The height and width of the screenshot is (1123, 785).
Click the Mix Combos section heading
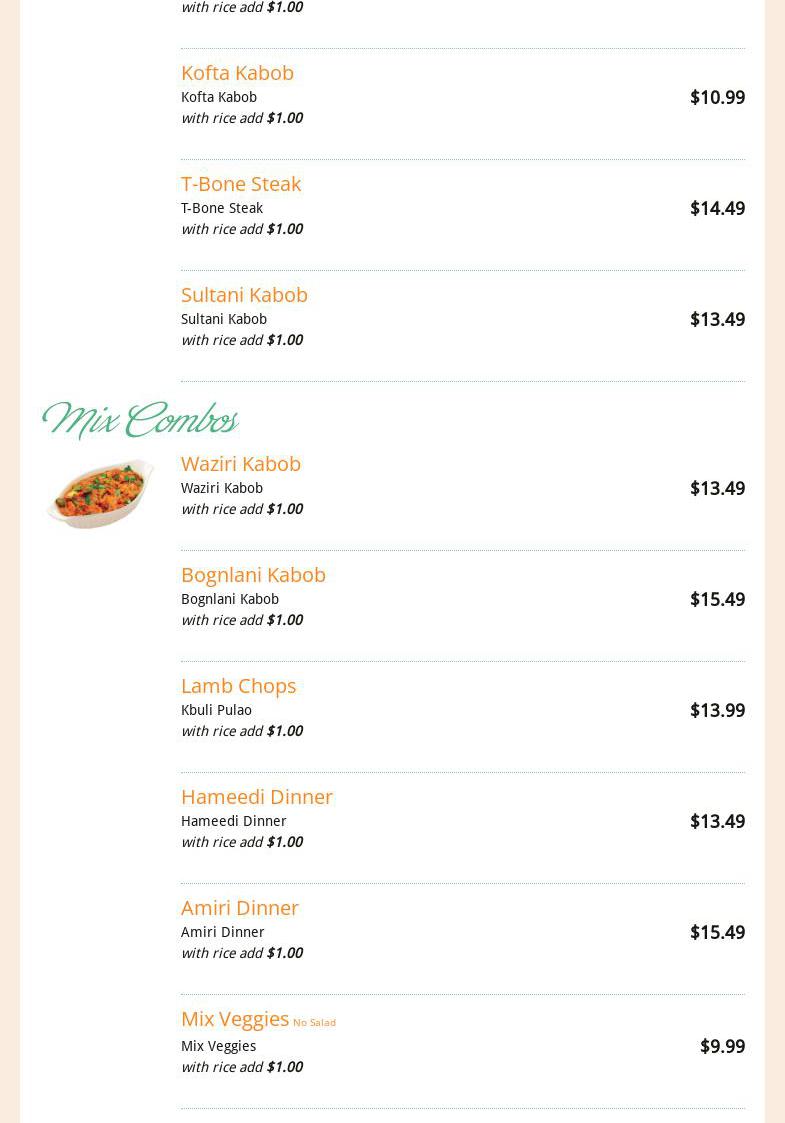(x=140, y=421)
